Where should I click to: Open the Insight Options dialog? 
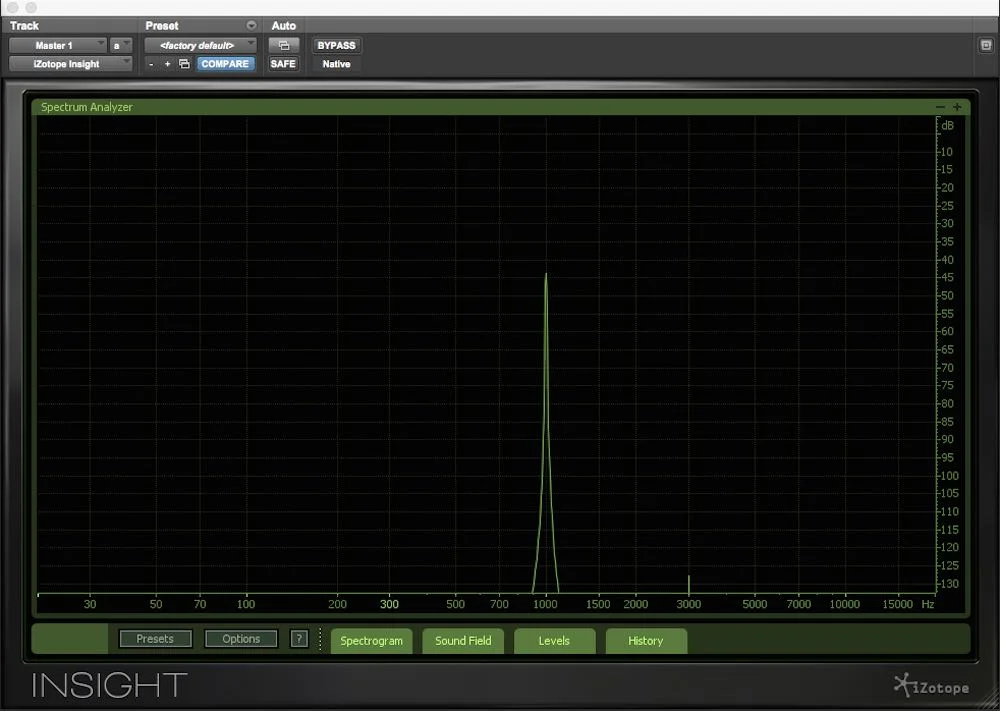pyautogui.click(x=241, y=639)
